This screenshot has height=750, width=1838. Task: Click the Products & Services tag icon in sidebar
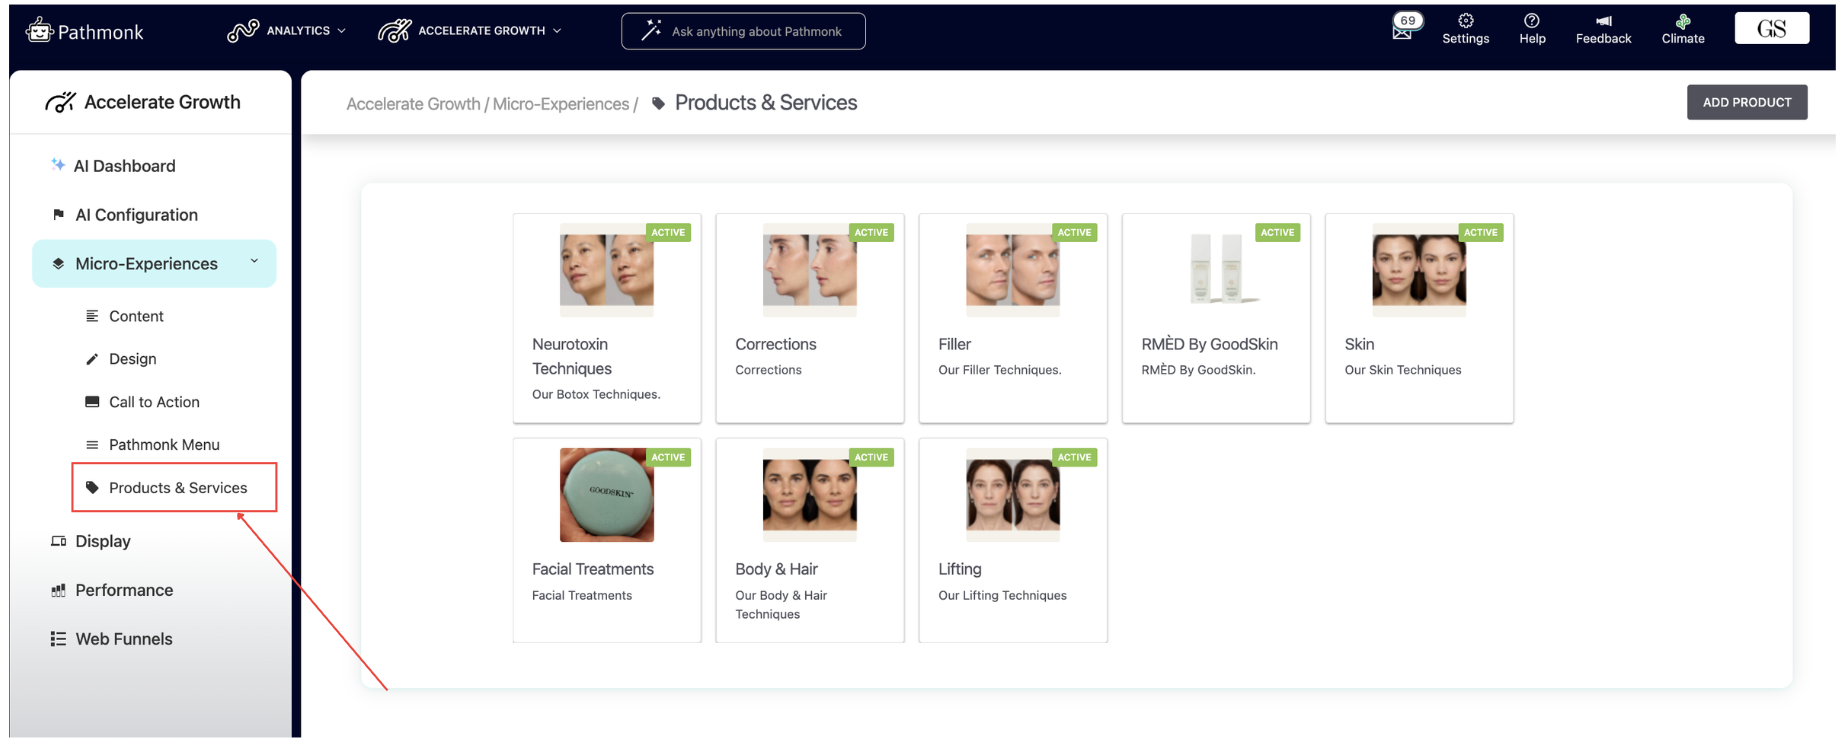click(92, 488)
